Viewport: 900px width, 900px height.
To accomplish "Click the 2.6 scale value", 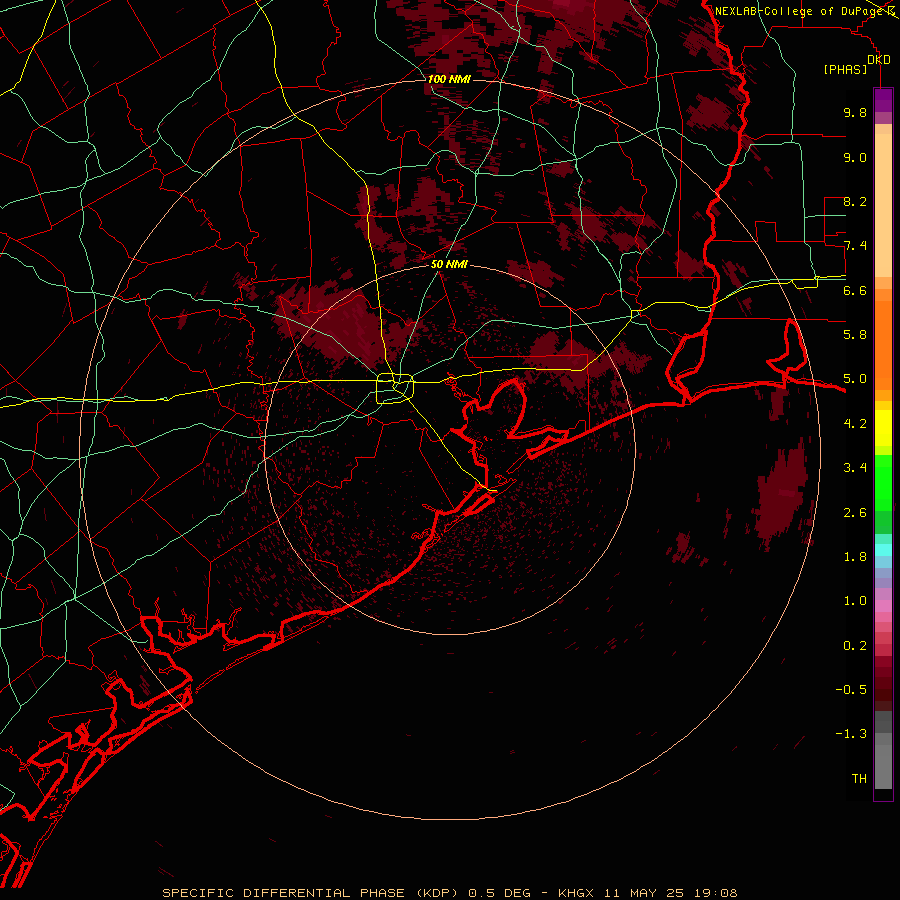I will [x=855, y=513].
